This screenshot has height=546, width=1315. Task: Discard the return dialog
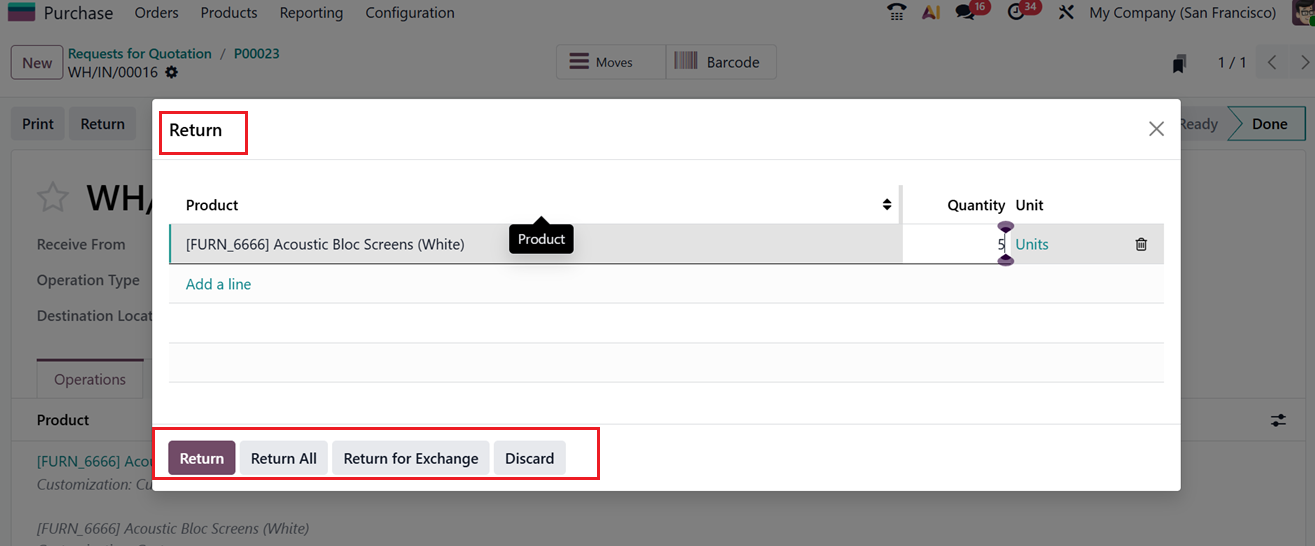[x=529, y=458]
